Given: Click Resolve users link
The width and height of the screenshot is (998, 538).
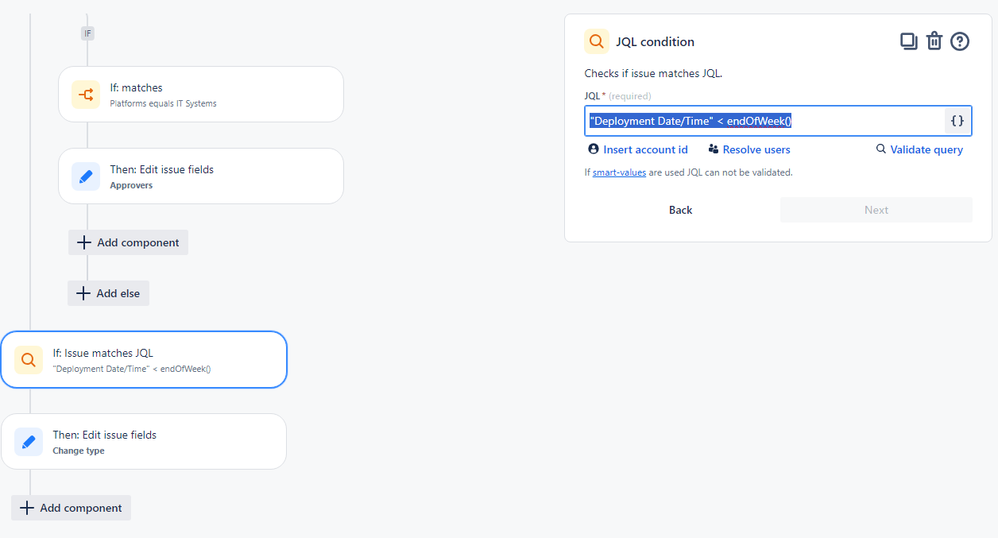Looking at the screenshot, I should point(749,150).
